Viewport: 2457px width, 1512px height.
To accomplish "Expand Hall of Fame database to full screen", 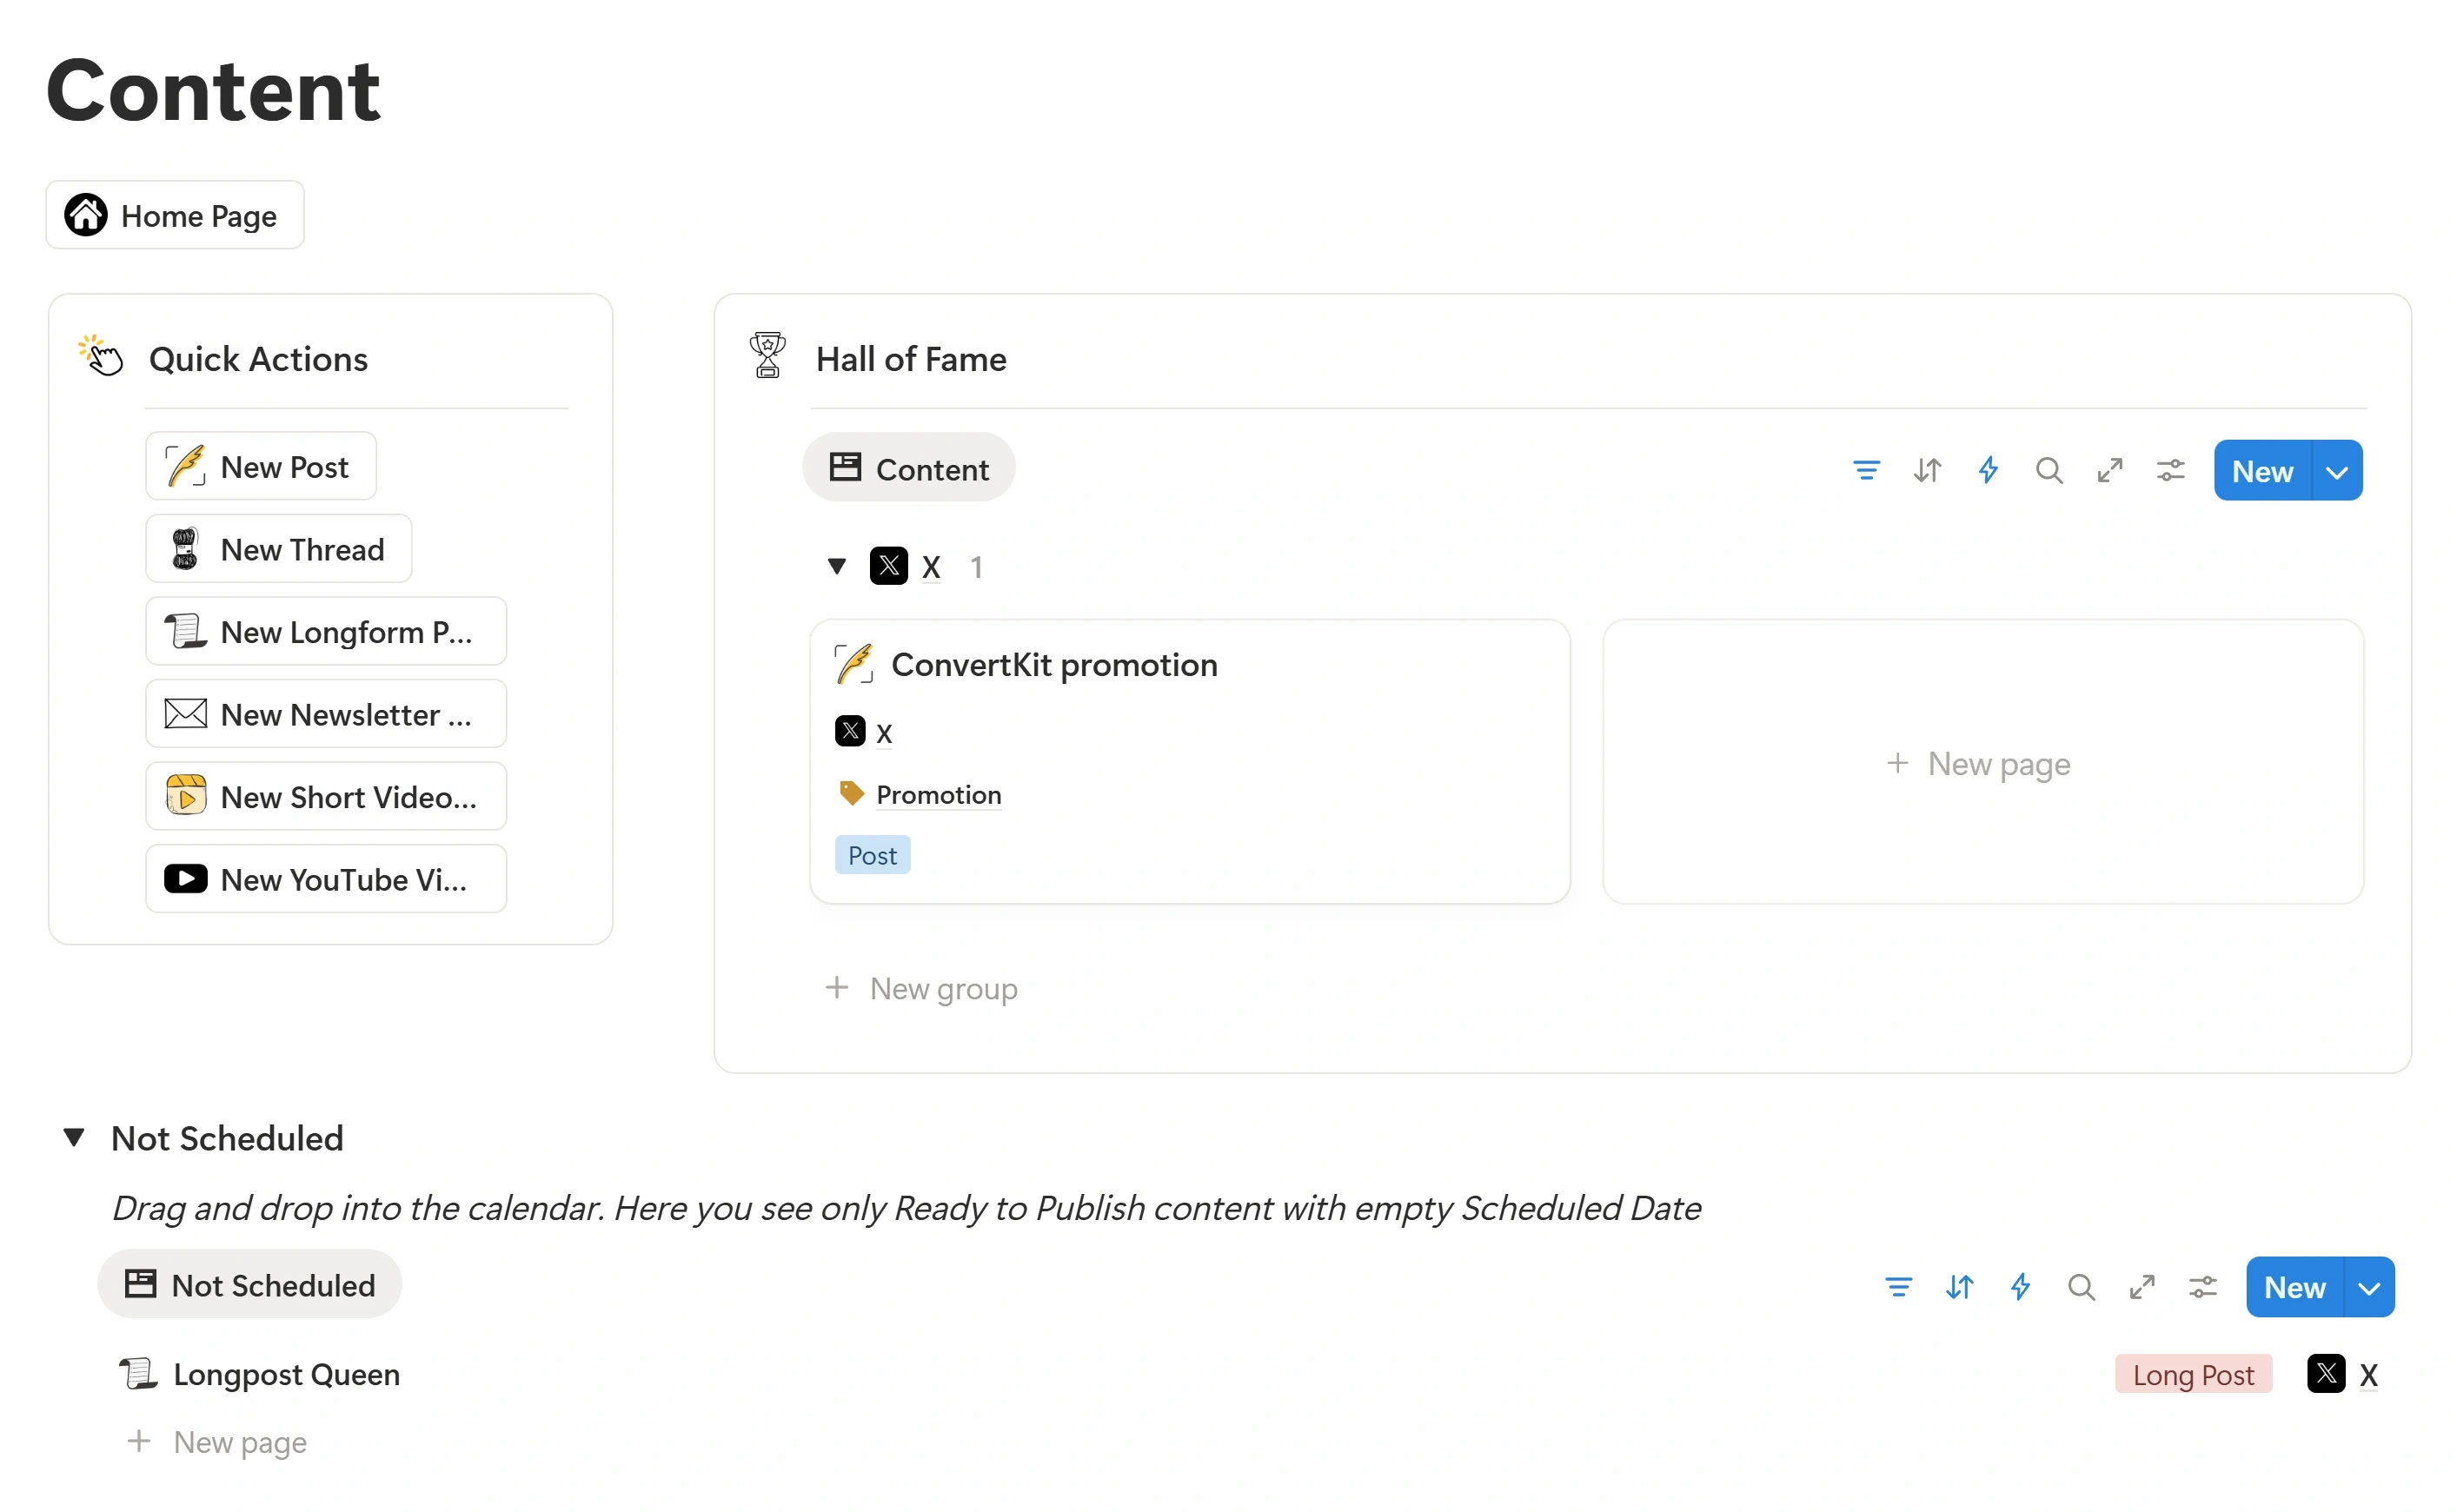I will [2110, 470].
